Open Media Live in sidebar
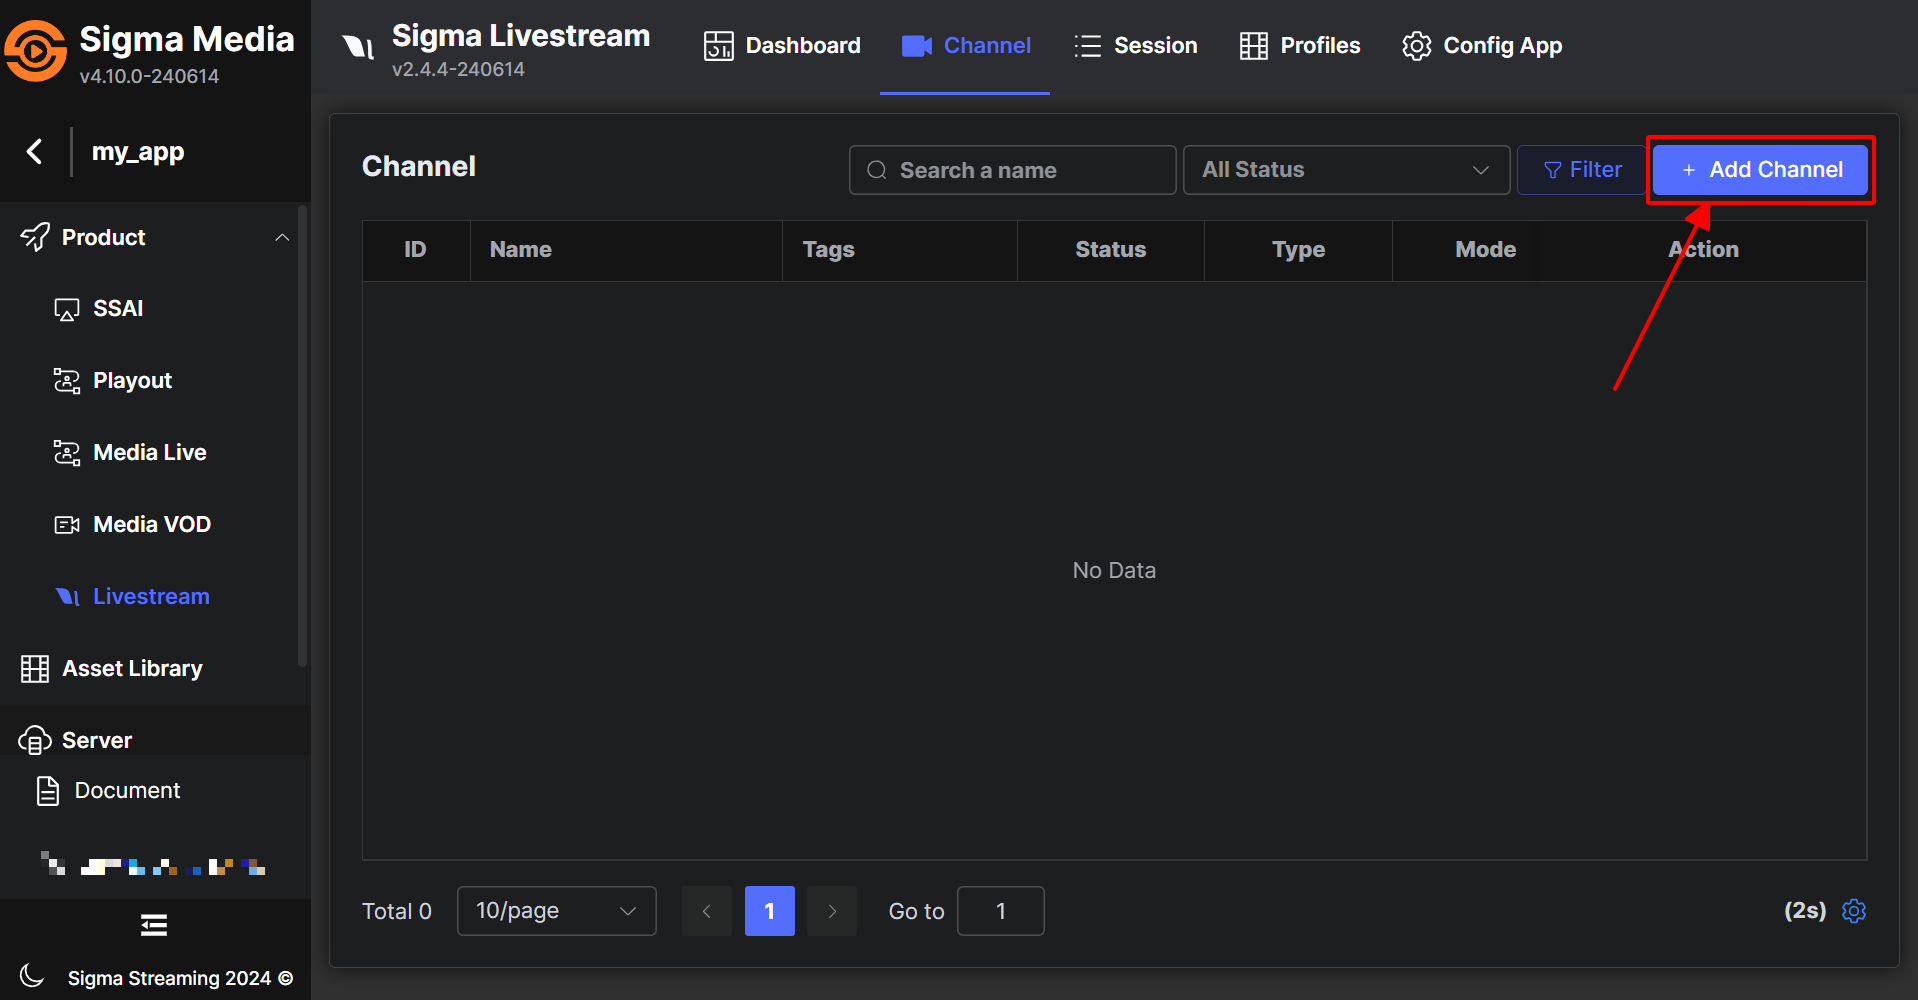This screenshot has height=1000, width=1918. (149, 453)
